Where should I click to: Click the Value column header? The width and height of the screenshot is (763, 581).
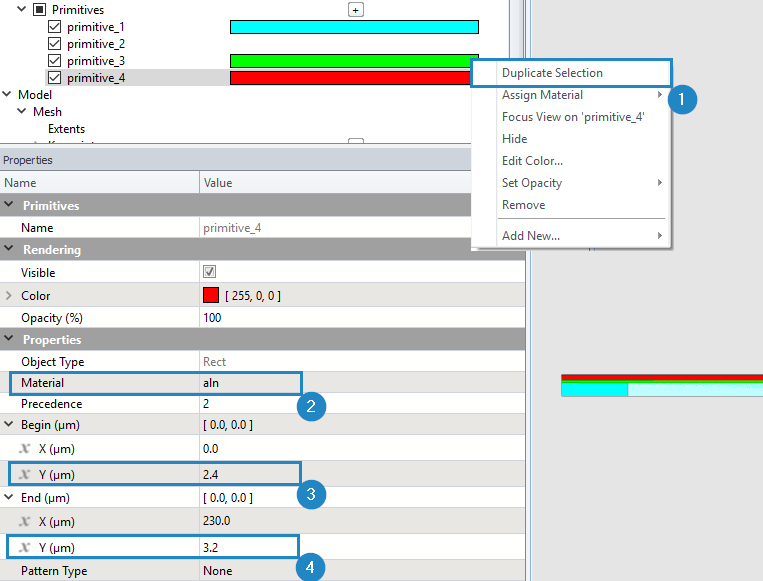click(335, 182)
